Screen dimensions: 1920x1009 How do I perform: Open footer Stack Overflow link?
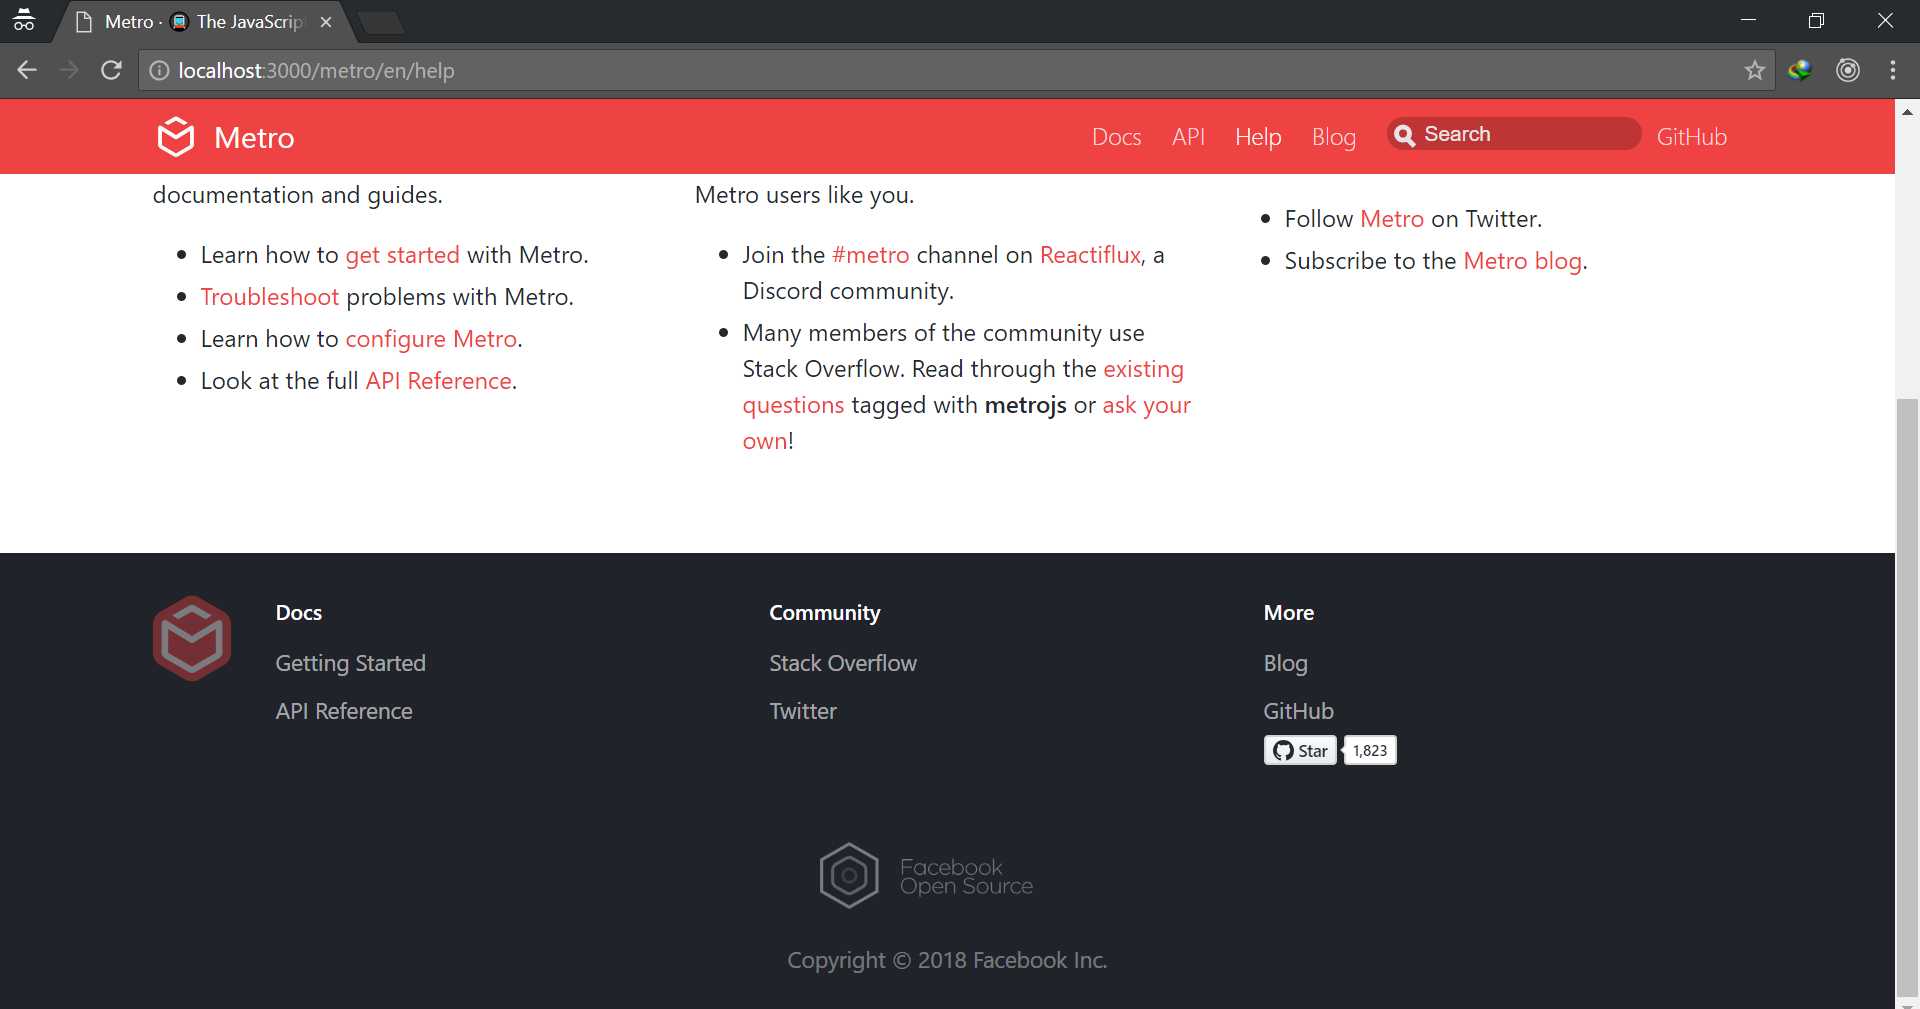pos(843,663)
